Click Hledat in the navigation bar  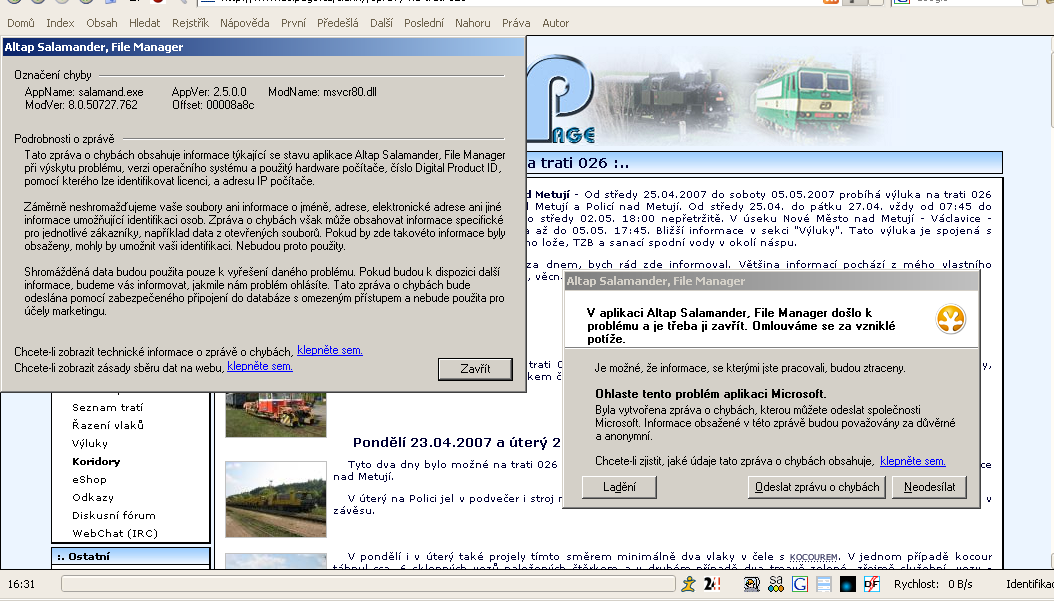coord(145,23)
